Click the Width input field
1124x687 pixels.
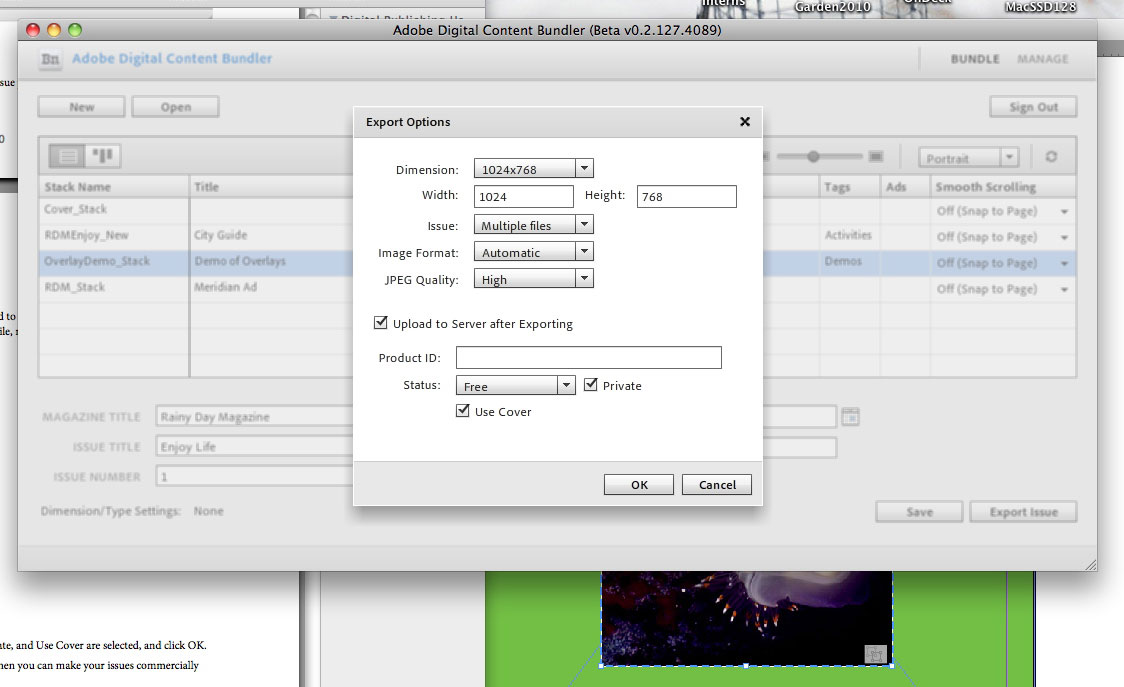(524, 196)
